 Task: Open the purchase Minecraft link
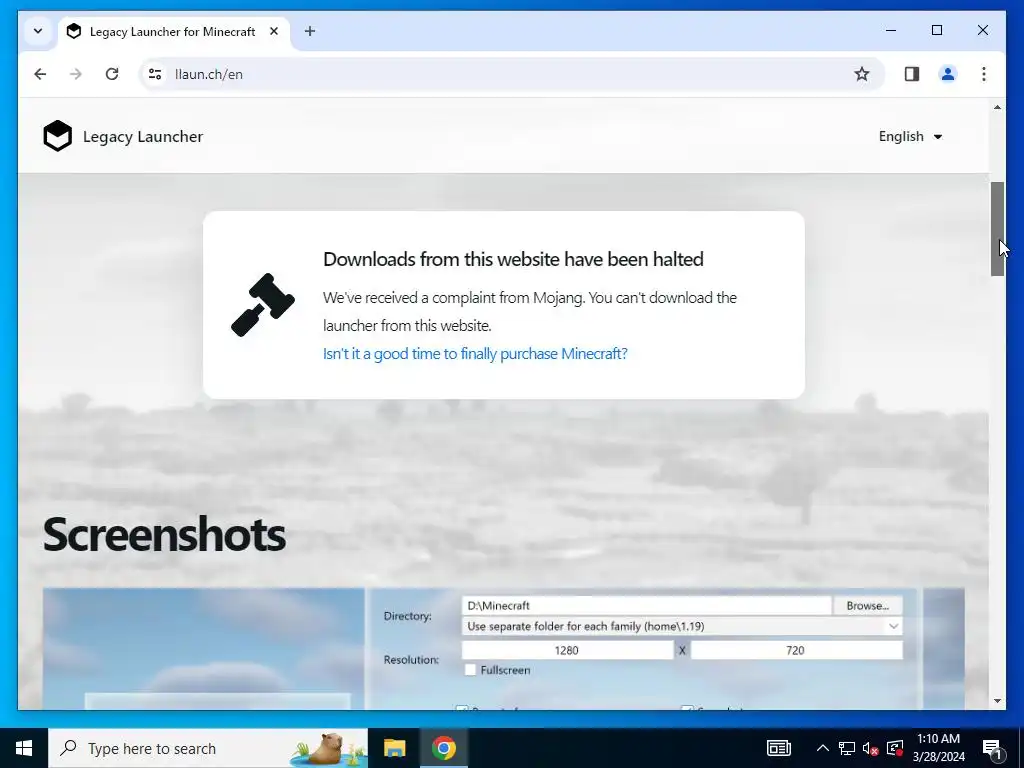pos(475,353)
